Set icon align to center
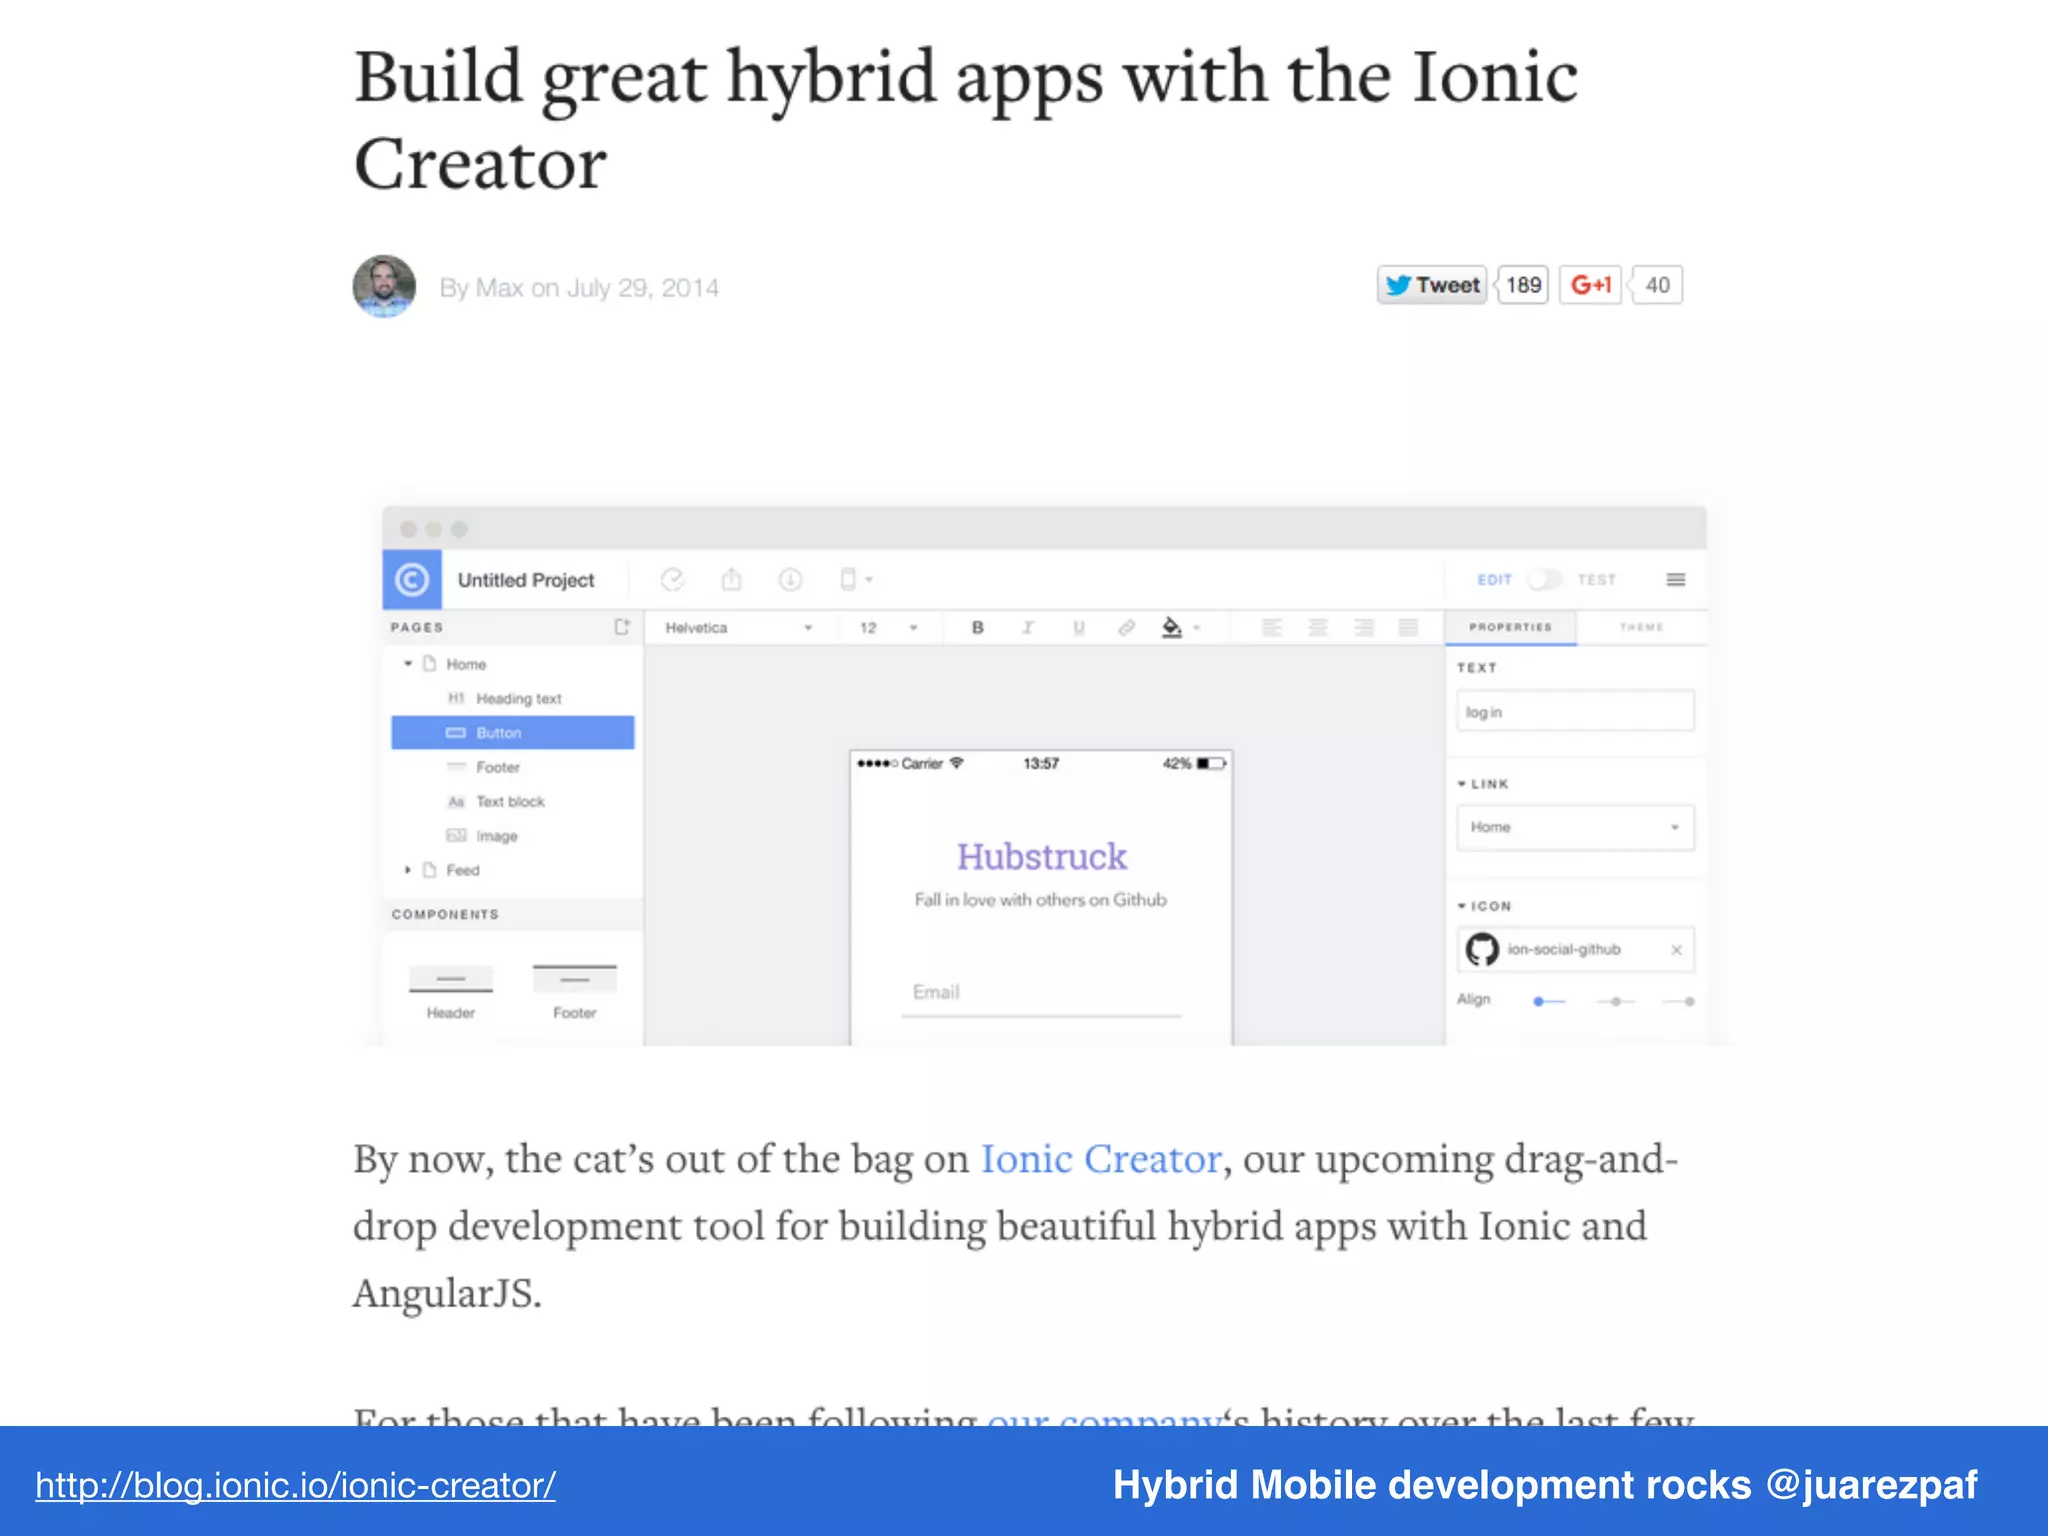2048x1536 pixels. [x=1616, y=1001]
